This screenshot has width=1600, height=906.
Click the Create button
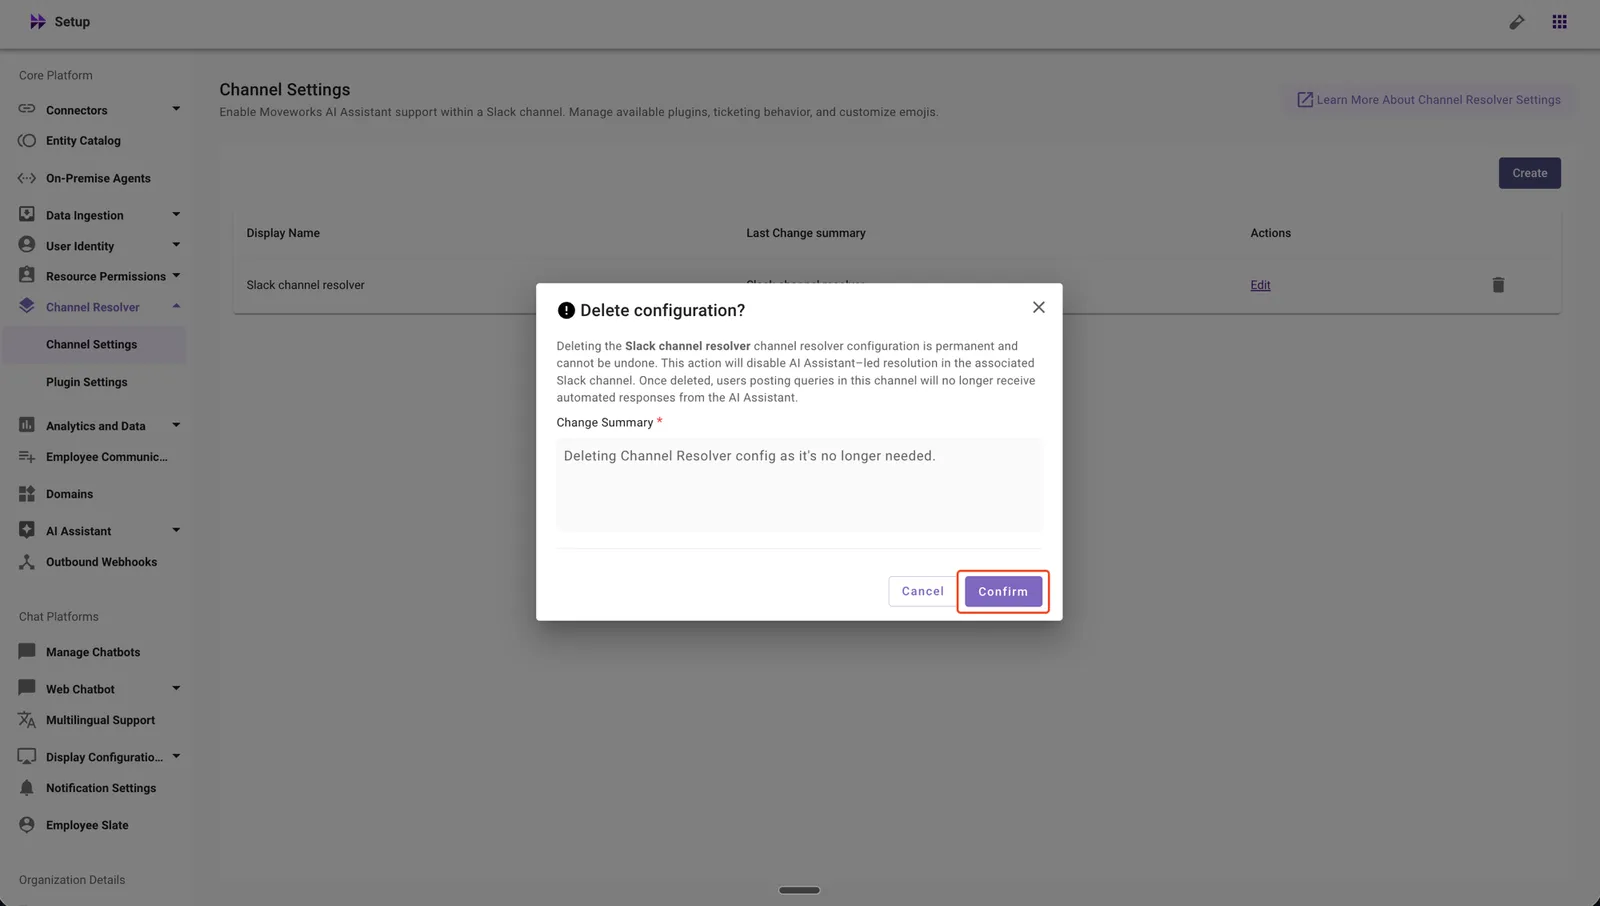(1529, 173)
